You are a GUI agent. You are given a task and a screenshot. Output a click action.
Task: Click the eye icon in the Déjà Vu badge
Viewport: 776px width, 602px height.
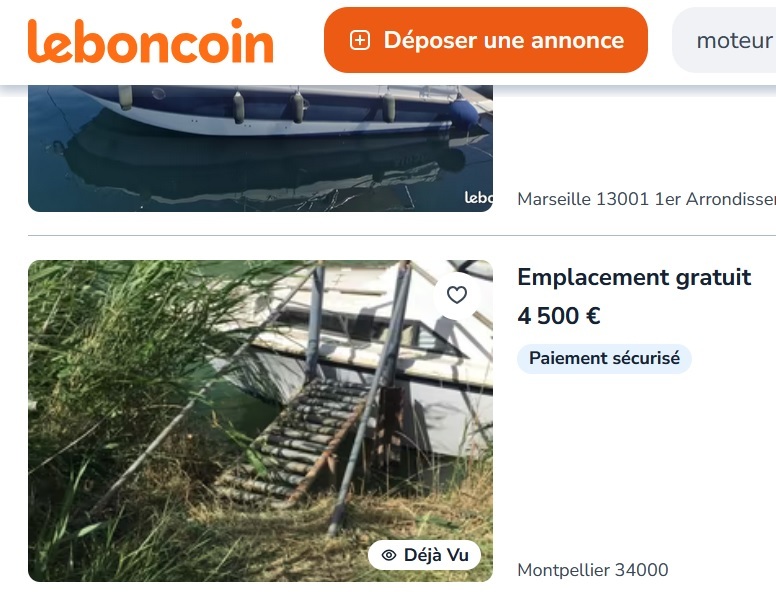pos(389,555)
